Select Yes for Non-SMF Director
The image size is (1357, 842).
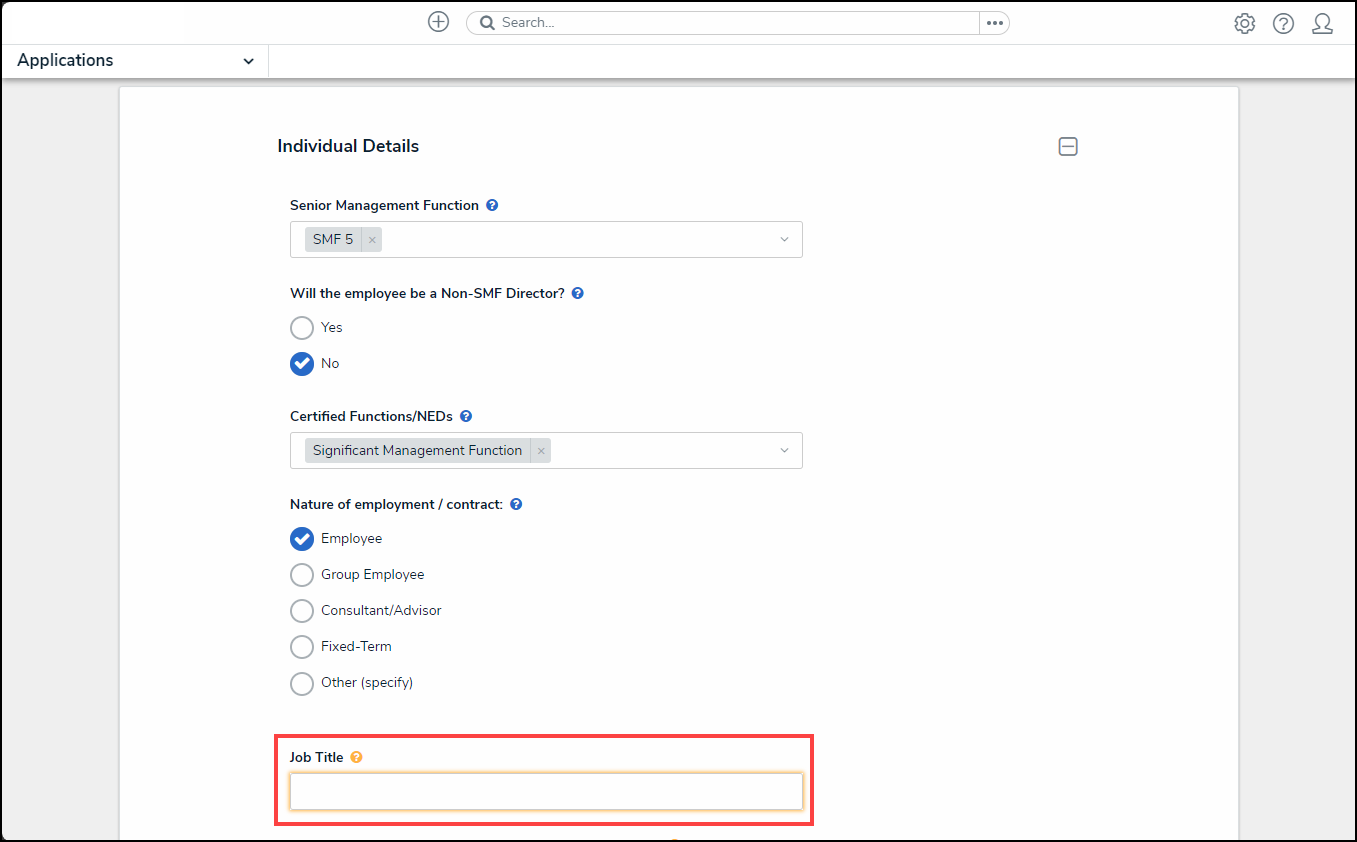pyautogui.click(x=302, y=328)
